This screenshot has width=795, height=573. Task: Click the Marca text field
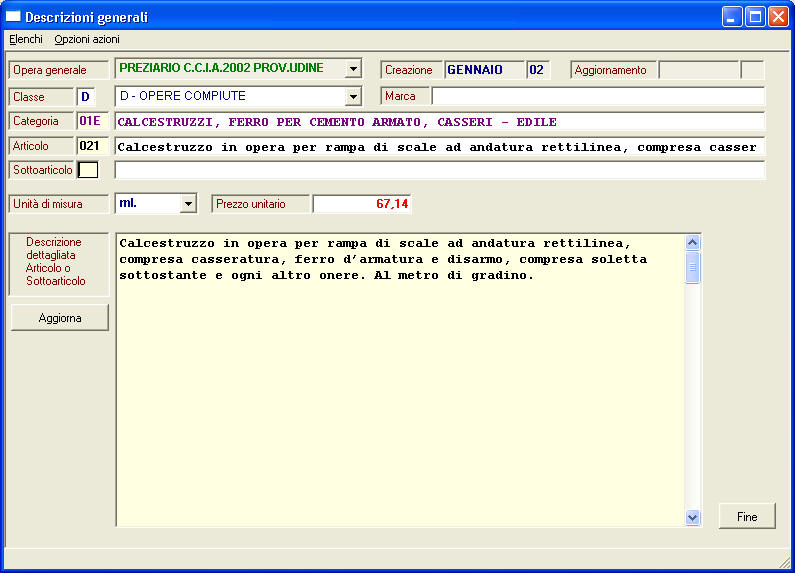point(598,96)
